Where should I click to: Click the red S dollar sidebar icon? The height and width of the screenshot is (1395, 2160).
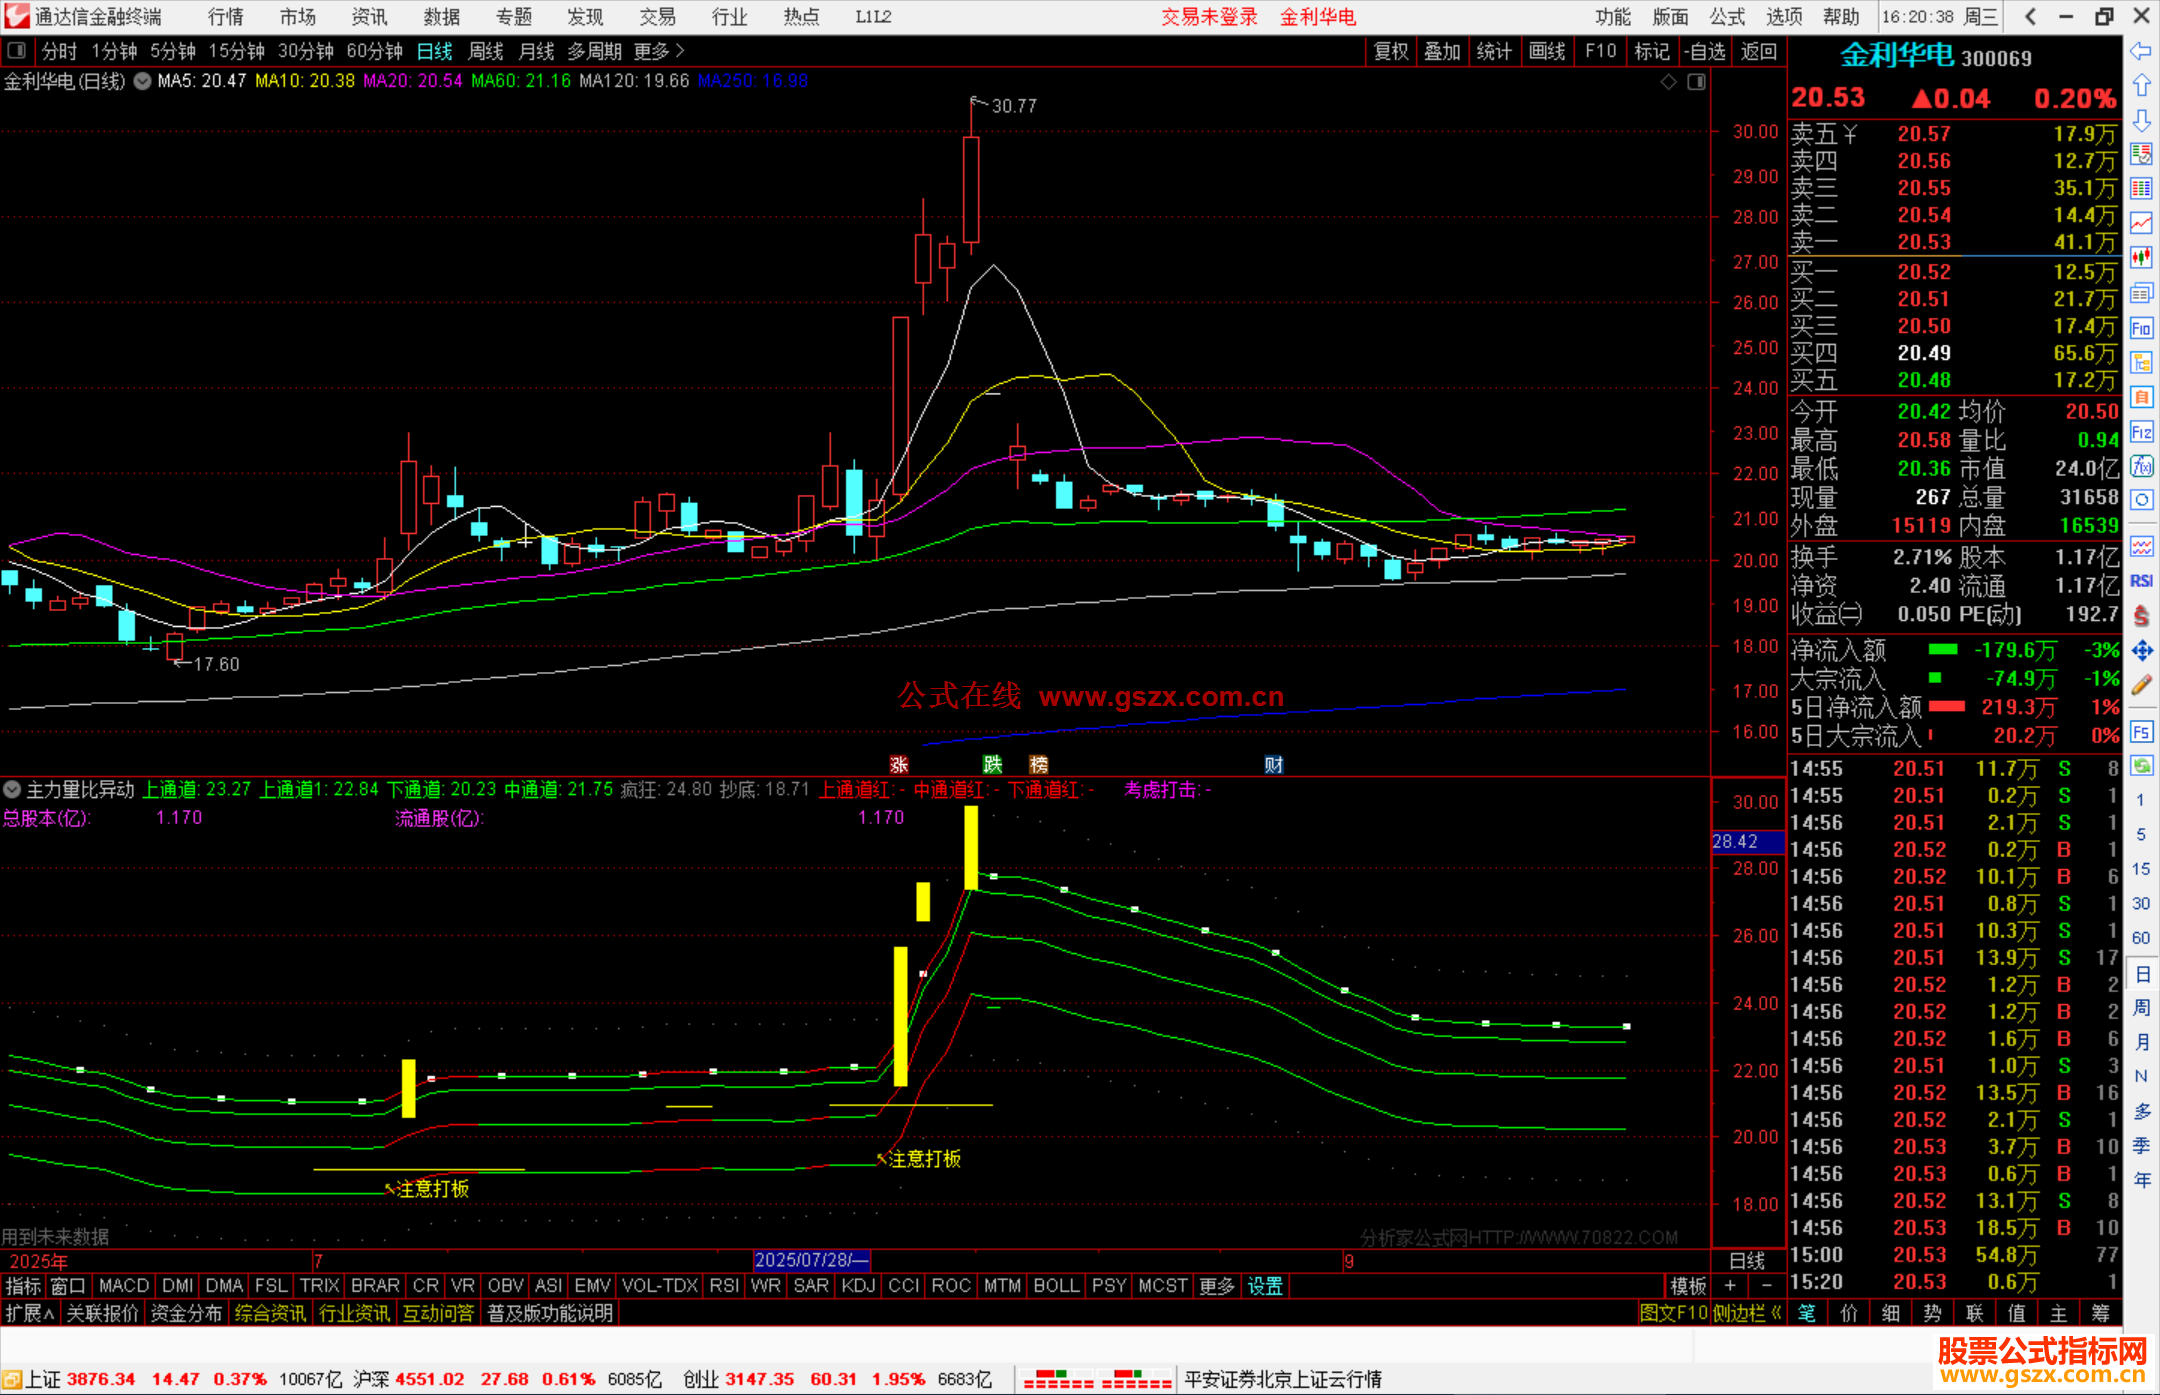(2141, 616)
